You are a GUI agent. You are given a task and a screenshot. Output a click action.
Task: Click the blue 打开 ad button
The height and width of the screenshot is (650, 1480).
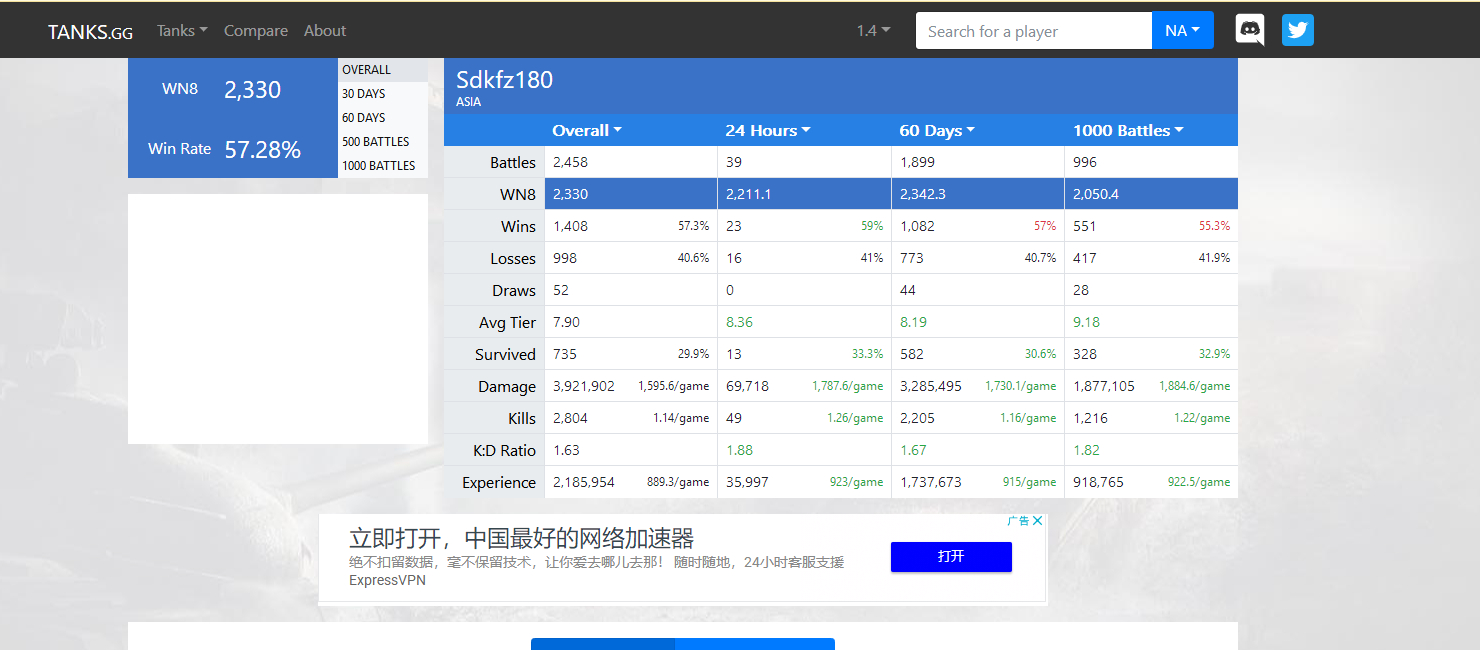coord(951,557)
